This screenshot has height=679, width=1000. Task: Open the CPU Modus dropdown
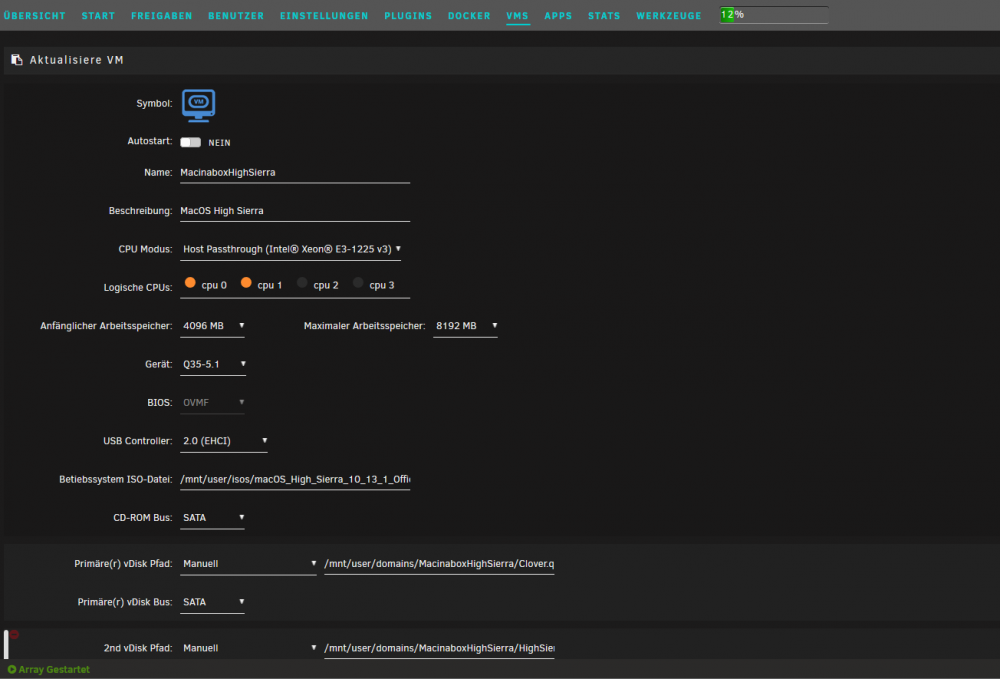pos(291,249)
